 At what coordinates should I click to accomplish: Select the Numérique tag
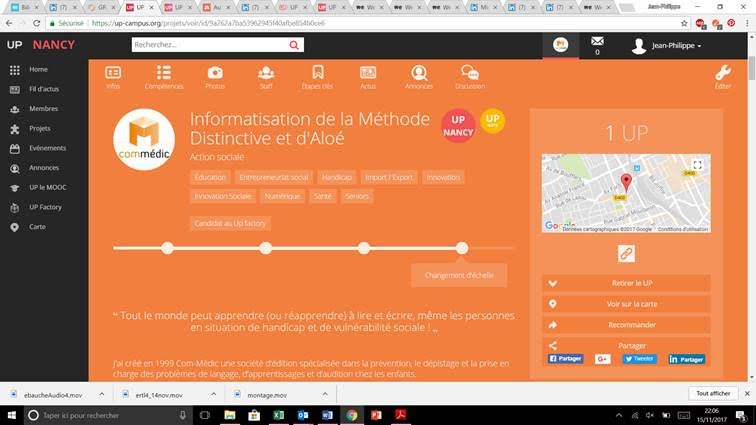[282, 196]
